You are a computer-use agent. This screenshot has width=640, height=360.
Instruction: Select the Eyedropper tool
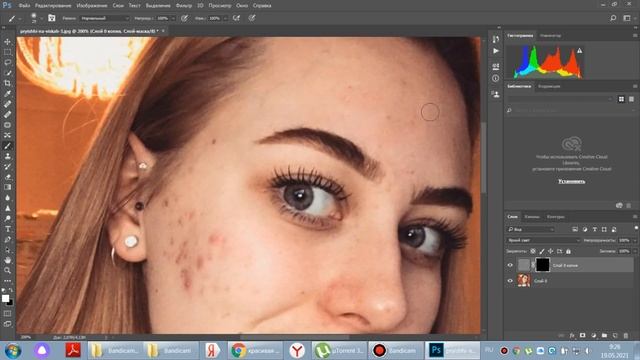pyautogui.click(x=7, y=93)
